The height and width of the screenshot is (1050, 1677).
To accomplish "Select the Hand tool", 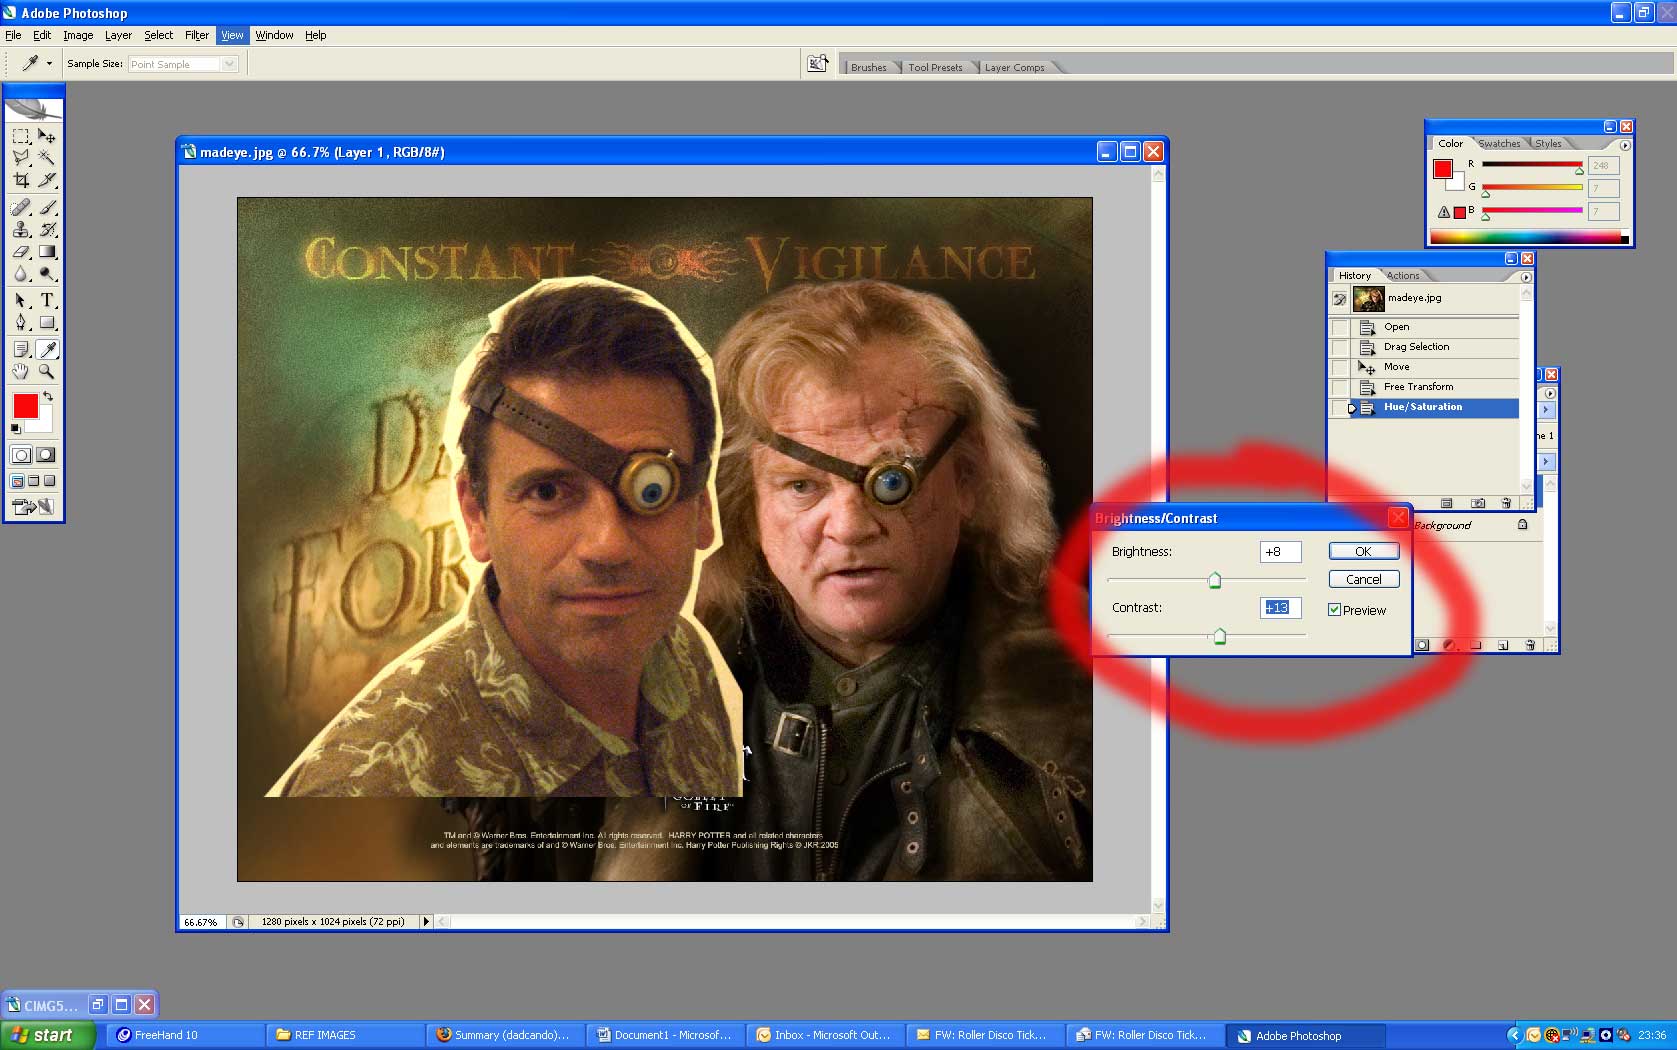I will click(x=21, y=371).
